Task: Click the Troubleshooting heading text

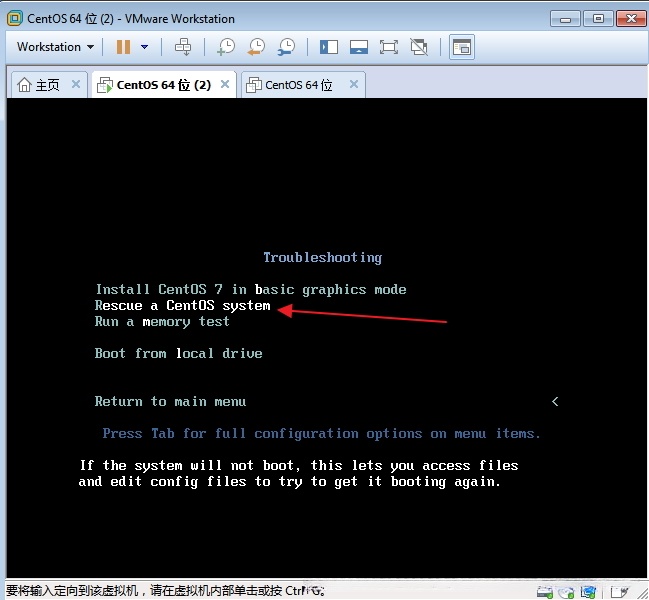Action: click(x=322, y=257)
